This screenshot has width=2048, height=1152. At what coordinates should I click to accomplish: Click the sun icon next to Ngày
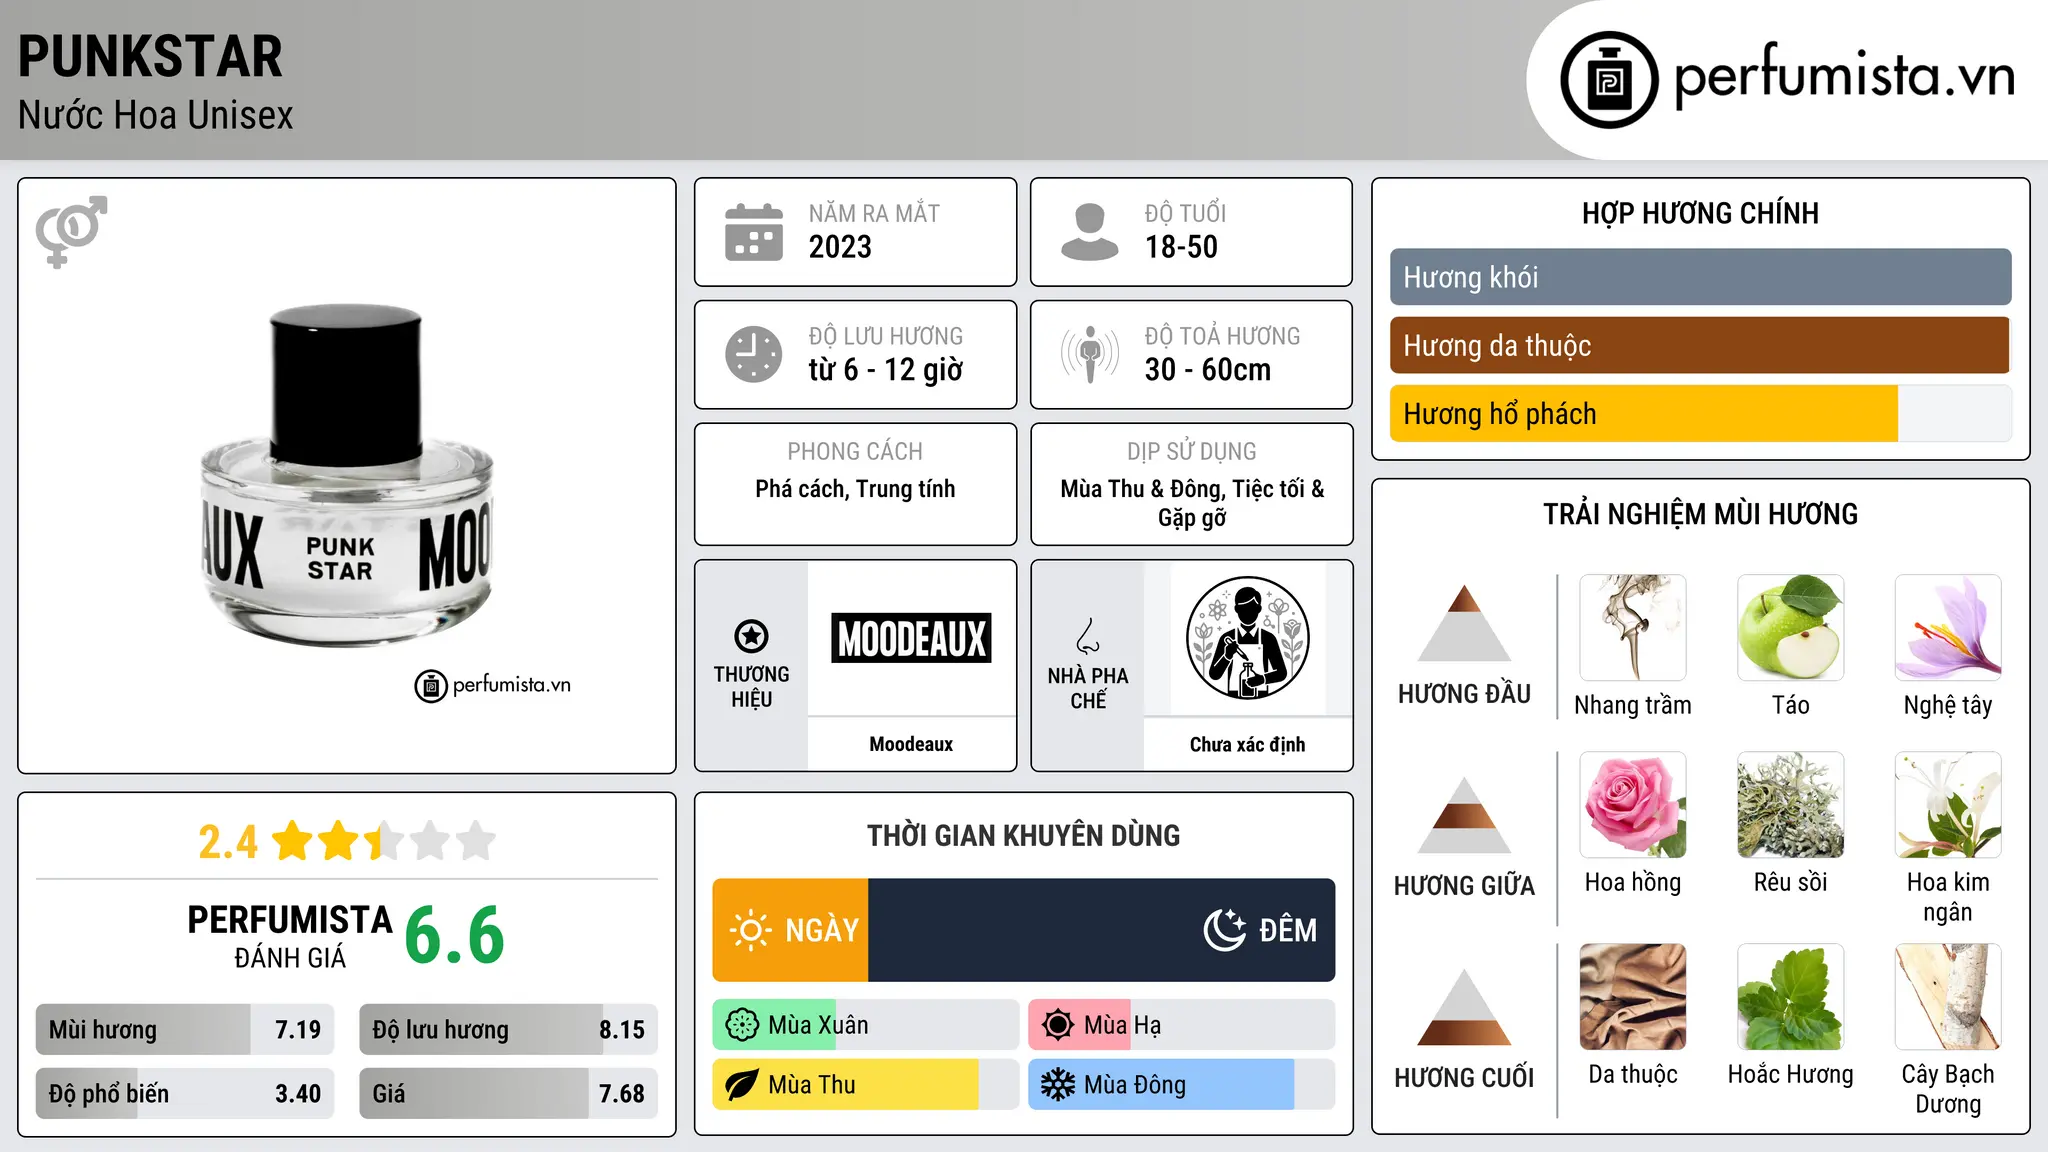click(x=750, y=930)
